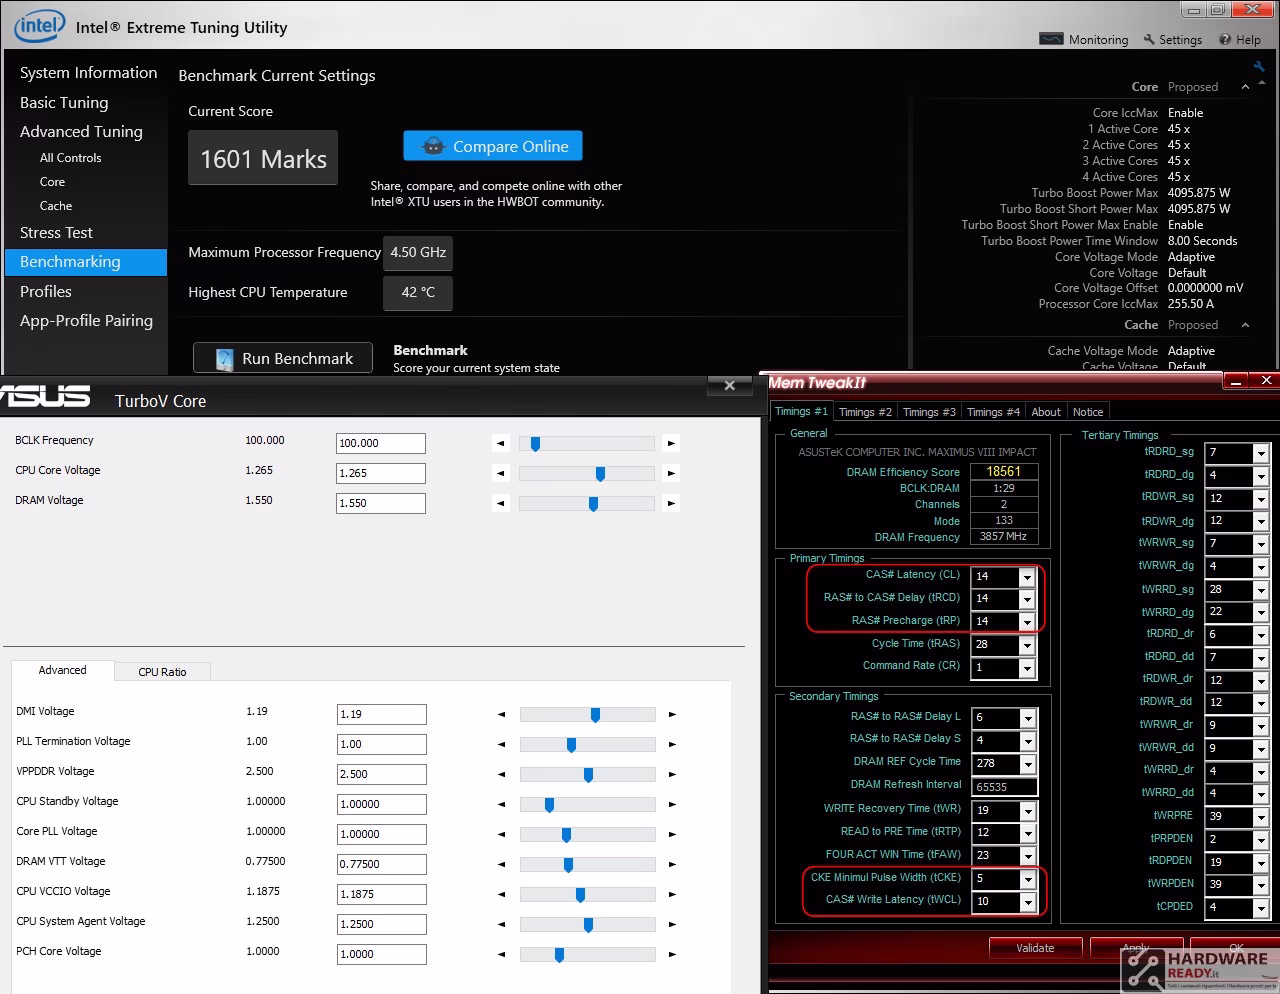
Task: Increase DMI Voltage with the right arrow
Action: coord(672,714)
